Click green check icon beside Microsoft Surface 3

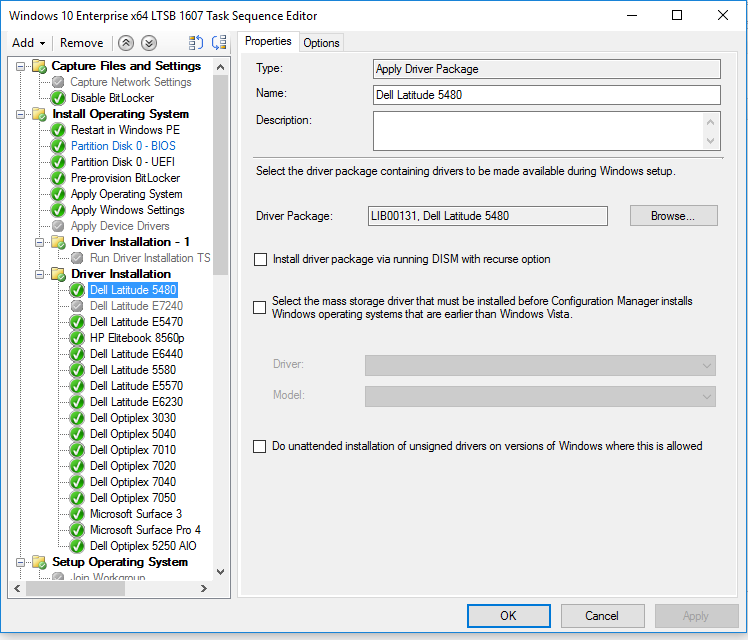coord(77,514)
